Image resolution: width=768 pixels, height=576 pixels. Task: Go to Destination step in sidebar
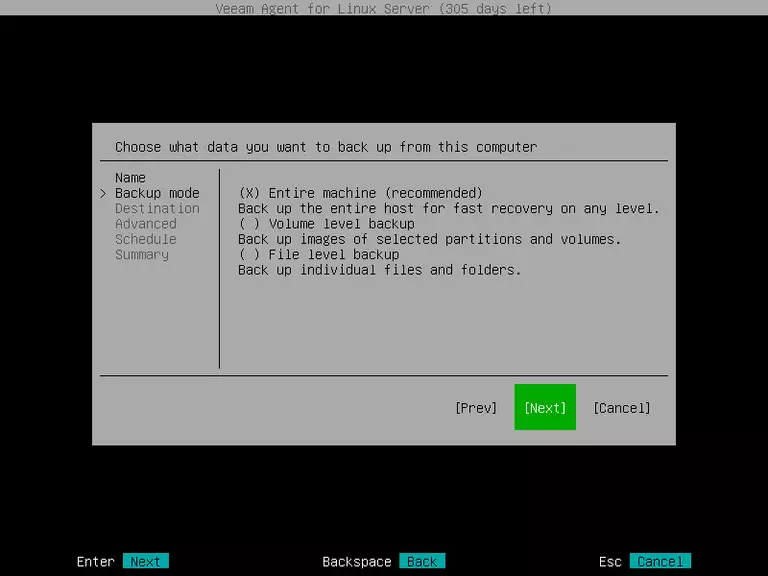157,209
